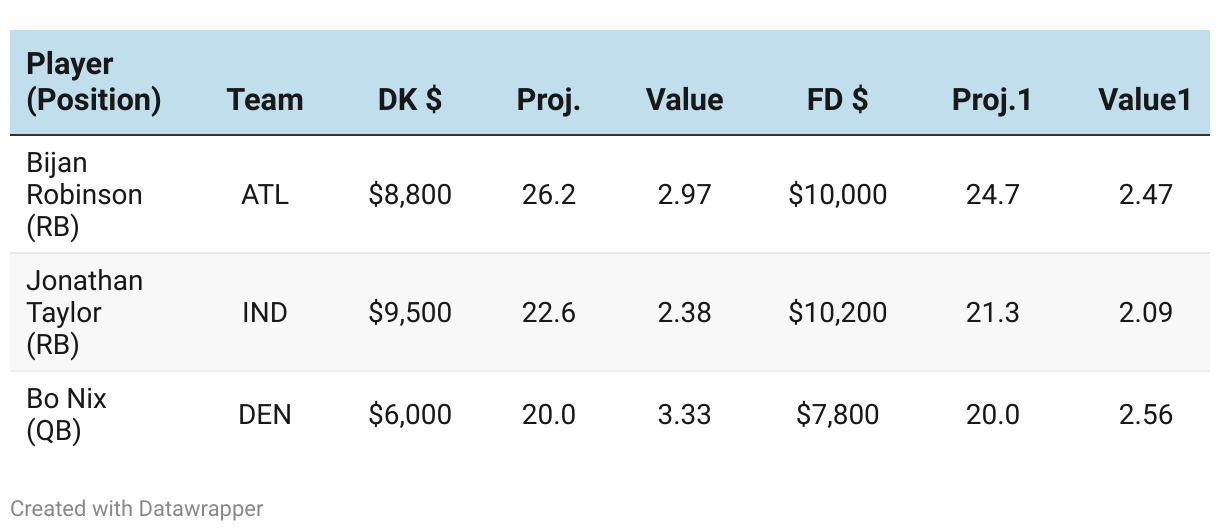Image resolution: width=1220 pixels, height=532 pixels.
Task: Click the Team column header
Action: 264,100
